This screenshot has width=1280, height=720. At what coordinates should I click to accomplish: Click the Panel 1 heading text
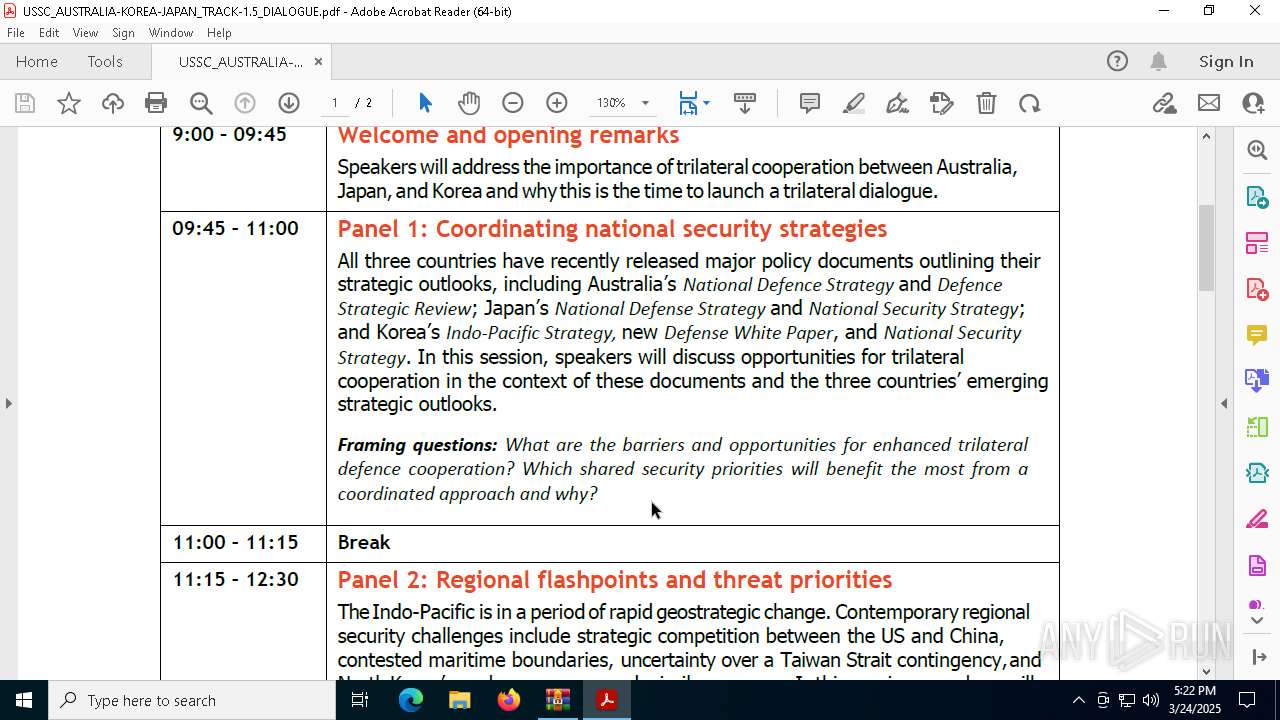(x=612, y=228)
